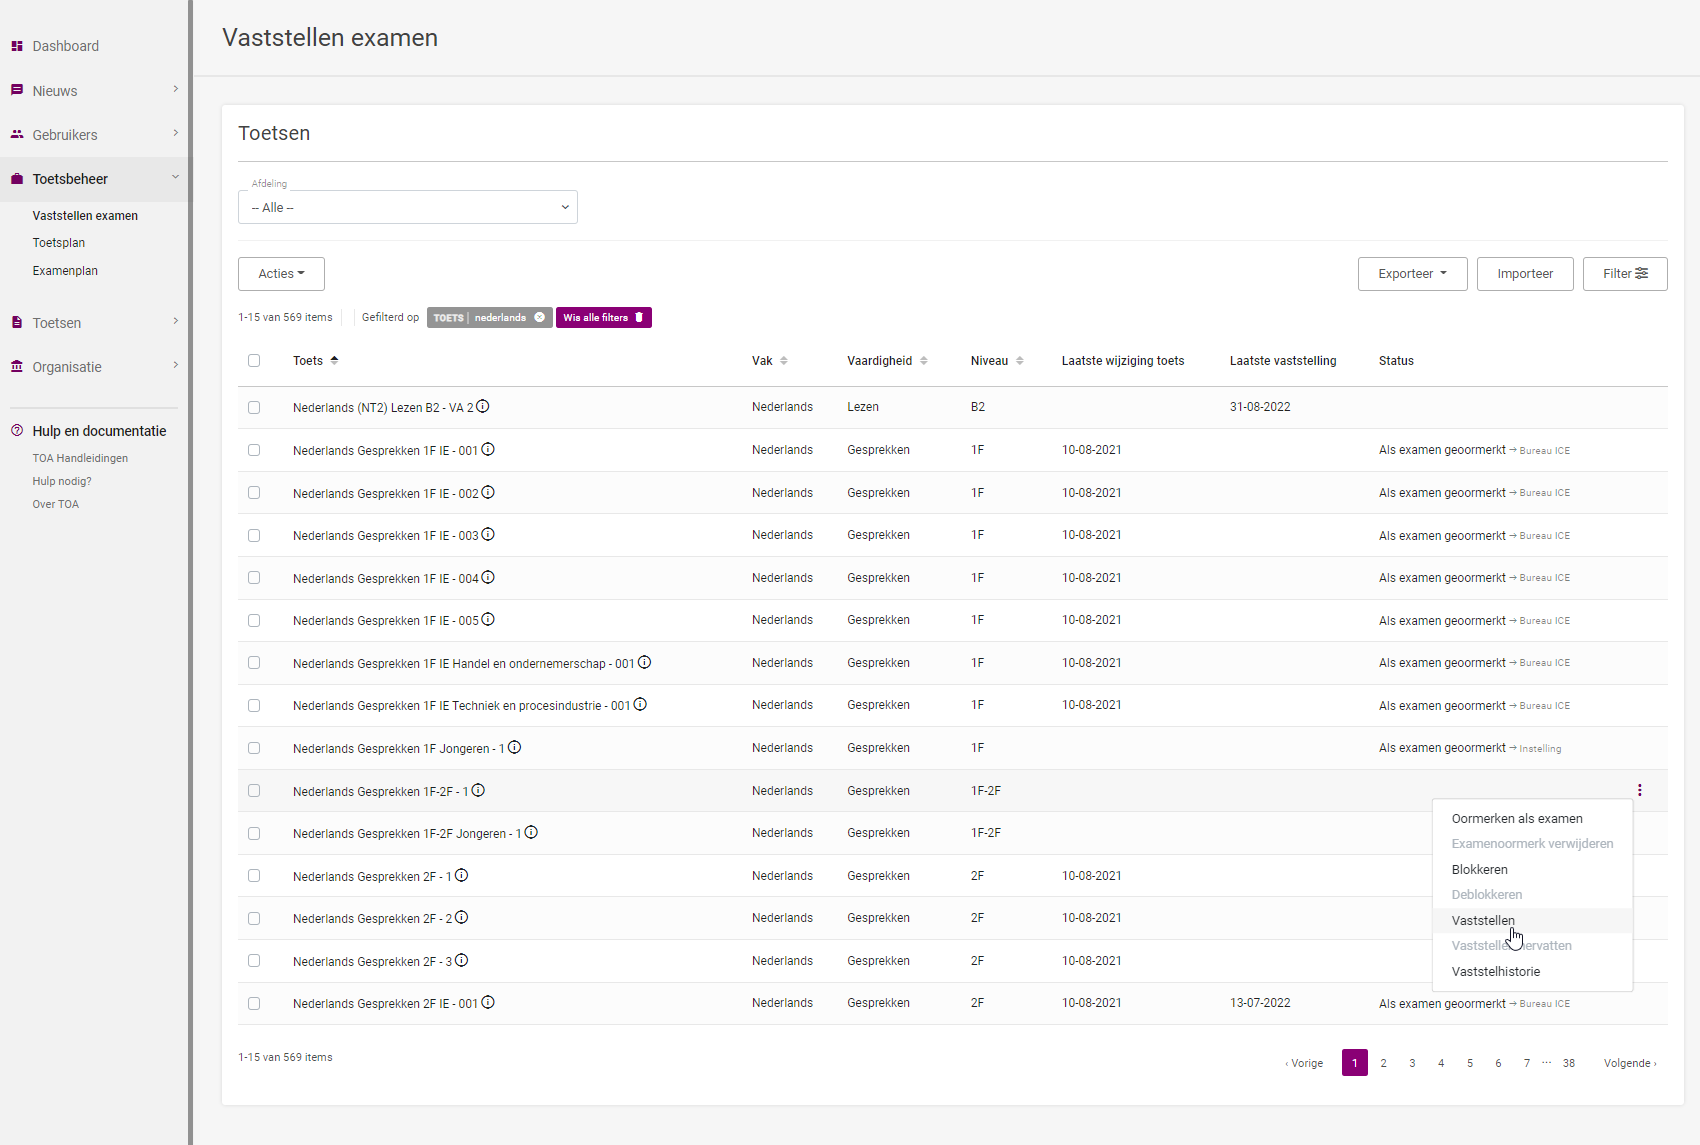Click the Hulp en documentatie question icon

click(x=17, y=431)
